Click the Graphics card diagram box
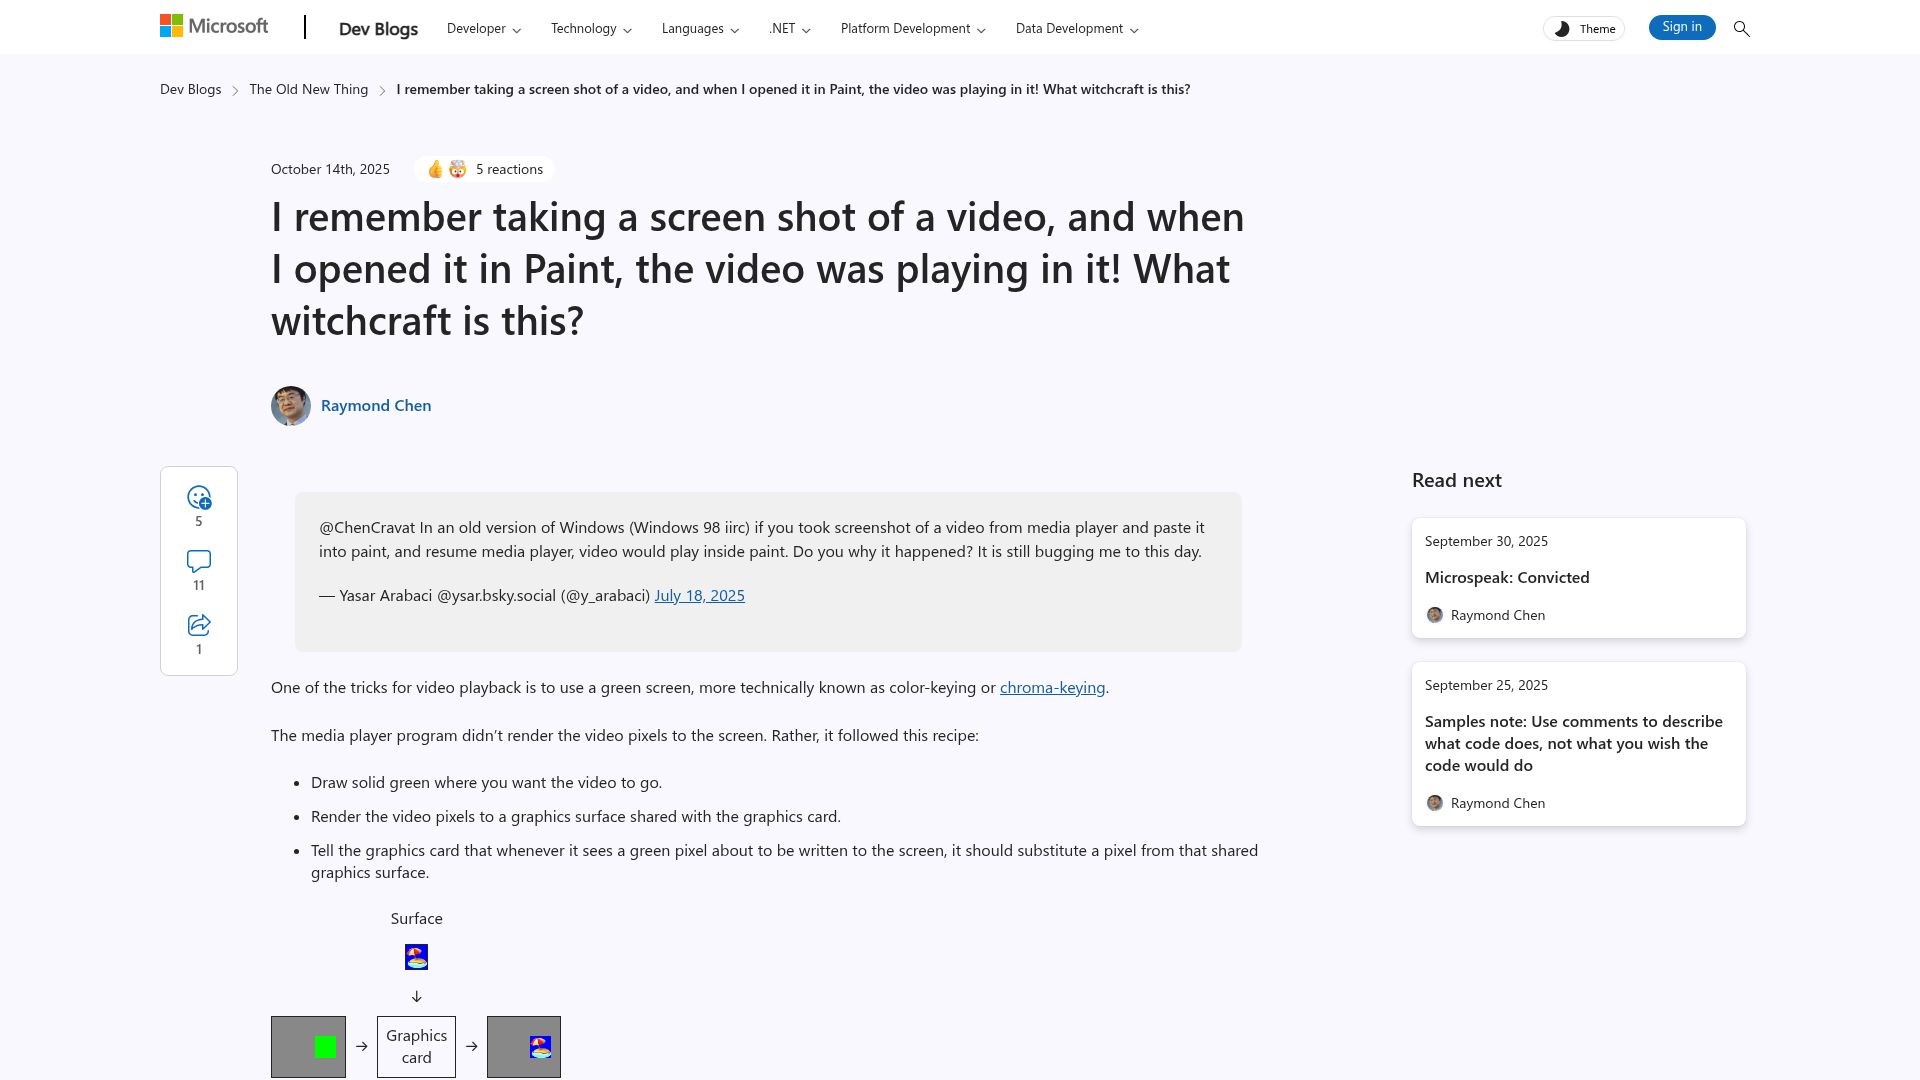 416,1047
